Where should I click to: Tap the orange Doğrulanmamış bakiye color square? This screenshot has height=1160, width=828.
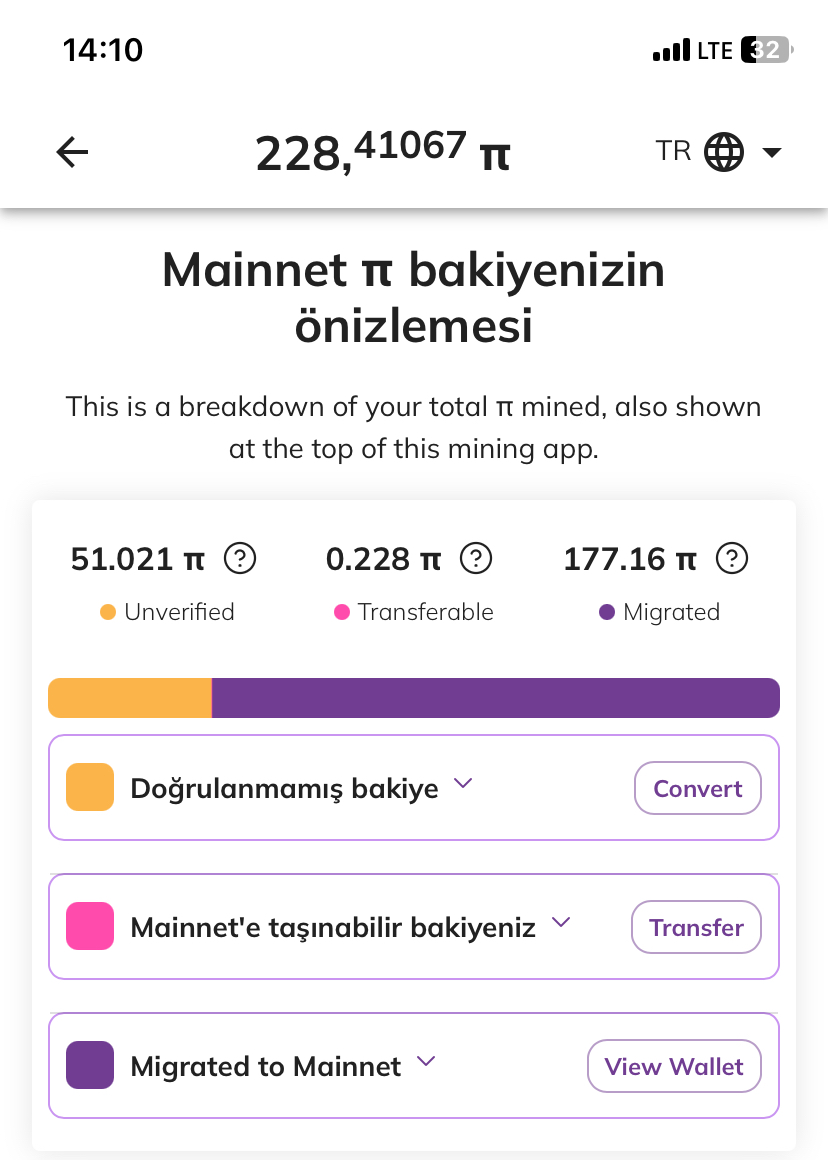pos(90,787)
